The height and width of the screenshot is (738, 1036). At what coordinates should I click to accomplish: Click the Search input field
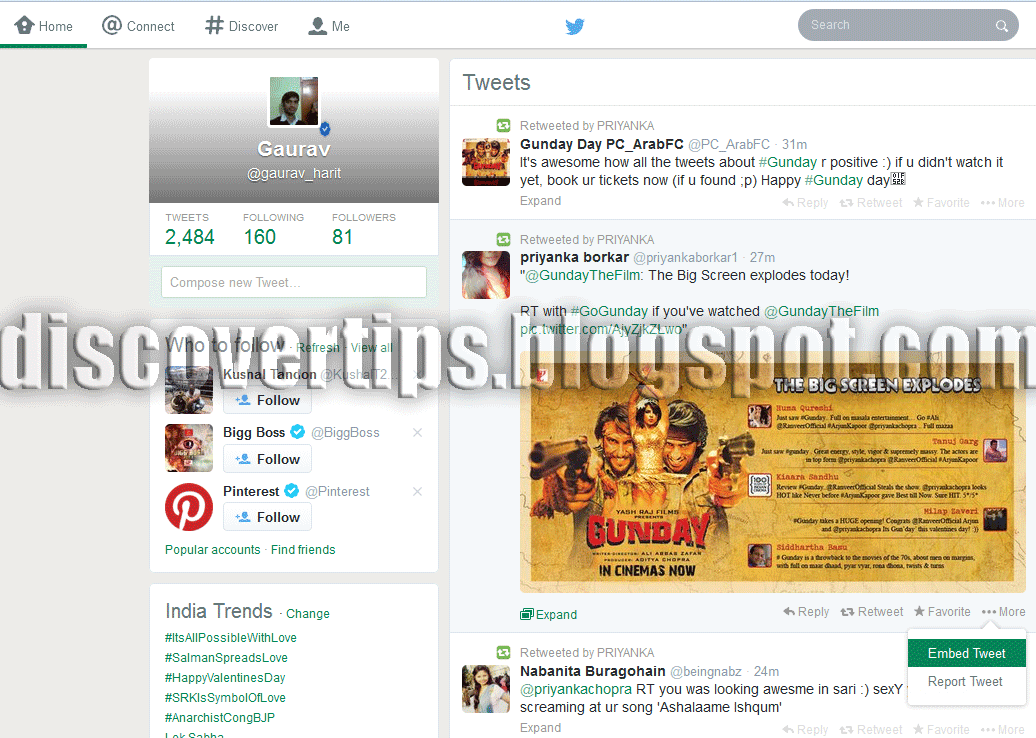pyautogui.click(x=908, y=25)
